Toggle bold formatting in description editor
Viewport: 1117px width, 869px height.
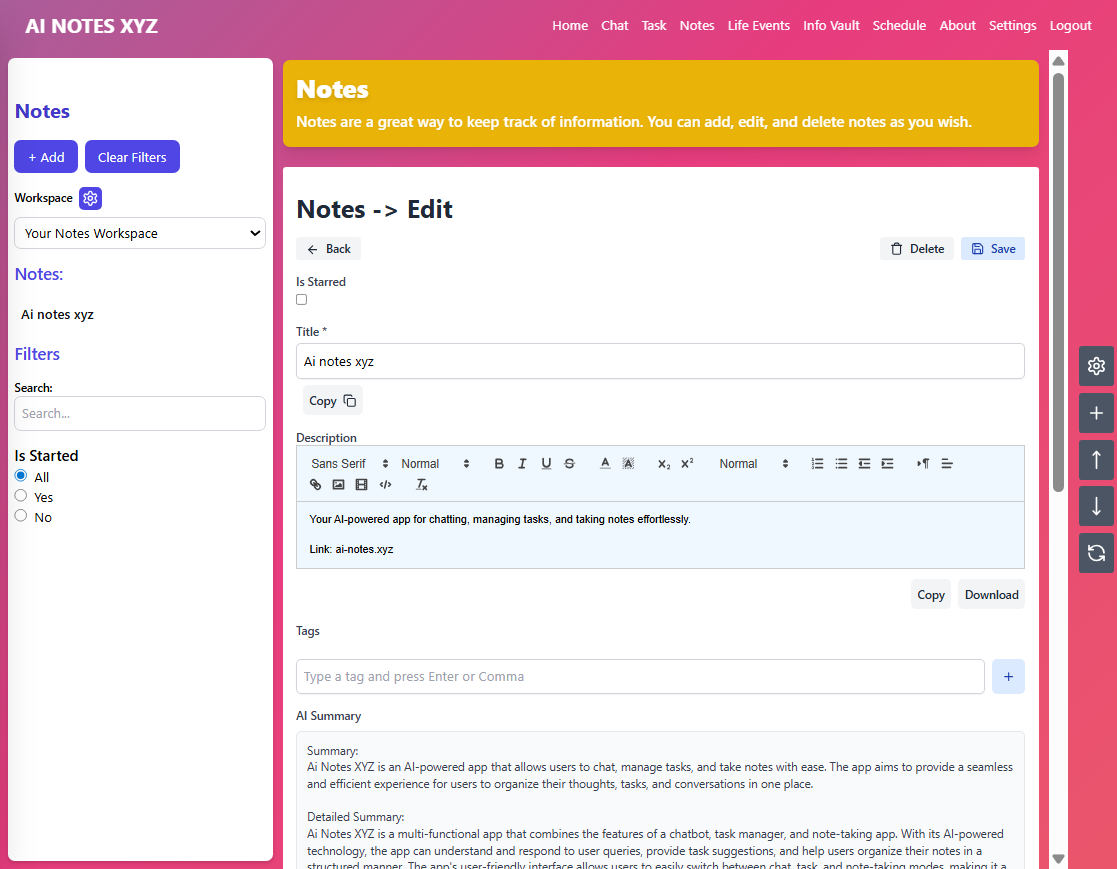(x=499, y=464)
